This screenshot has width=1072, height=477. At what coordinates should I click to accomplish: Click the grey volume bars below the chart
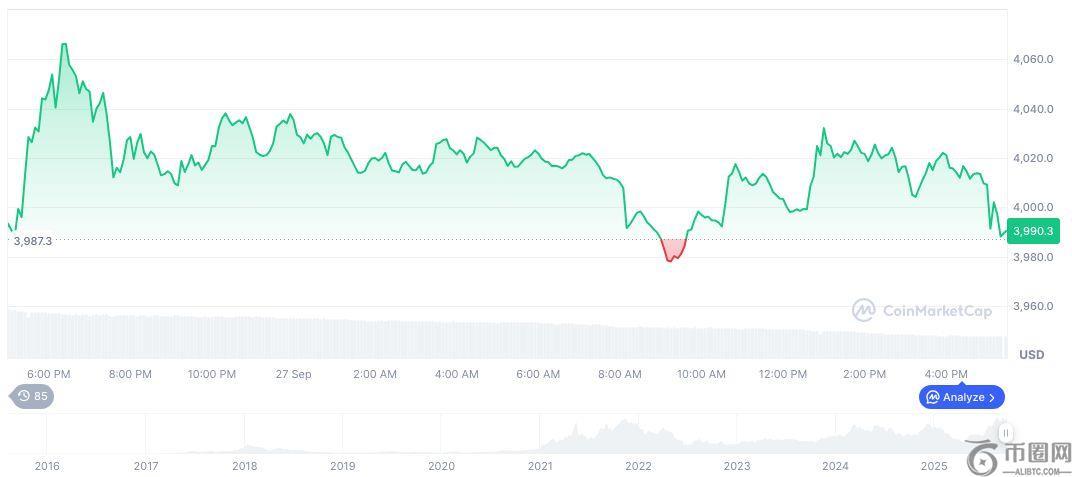[500, 338]
